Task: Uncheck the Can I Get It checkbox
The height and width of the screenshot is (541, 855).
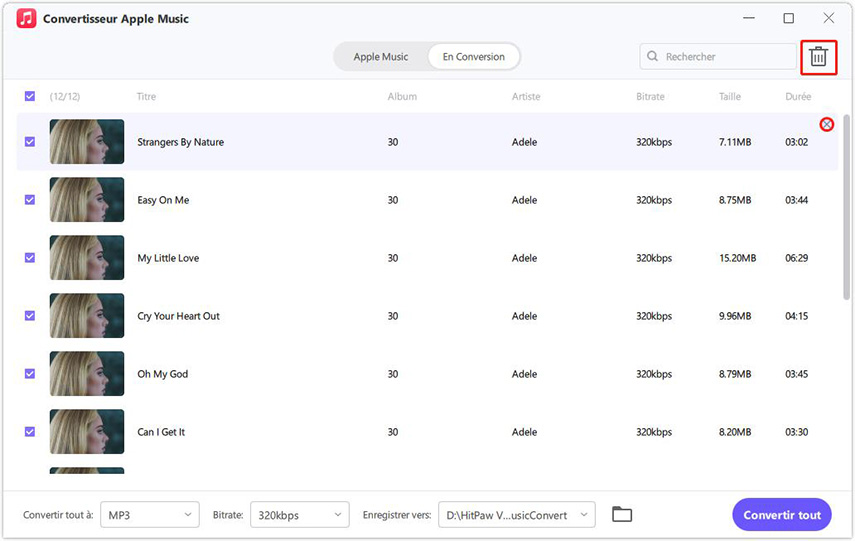Action: (x=30, y=431)
